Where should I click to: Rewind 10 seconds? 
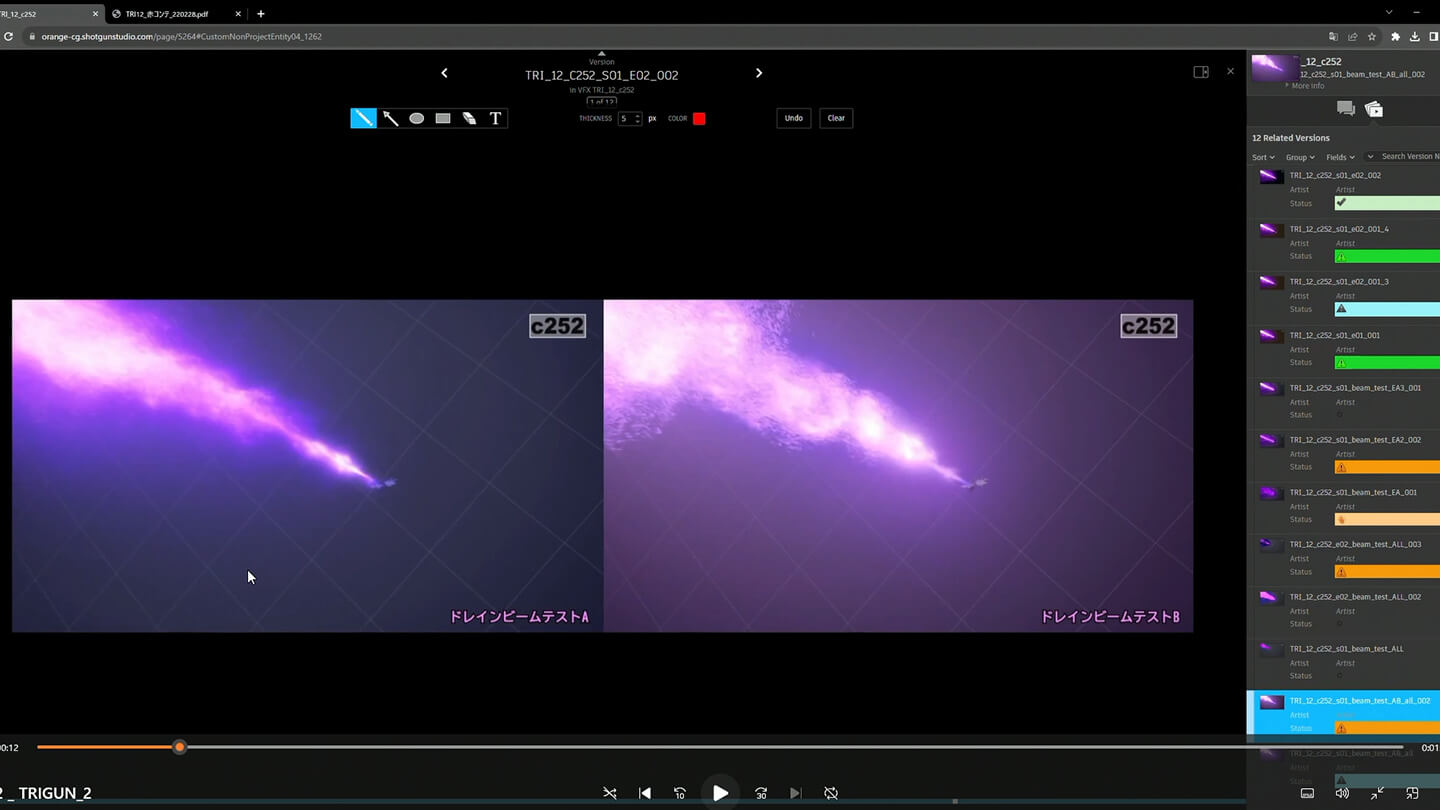[680, 793]
